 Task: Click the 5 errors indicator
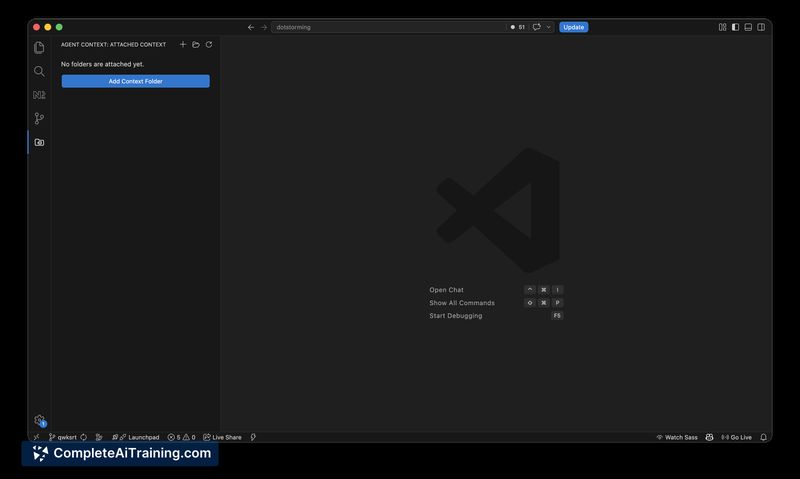pos(174,437)
